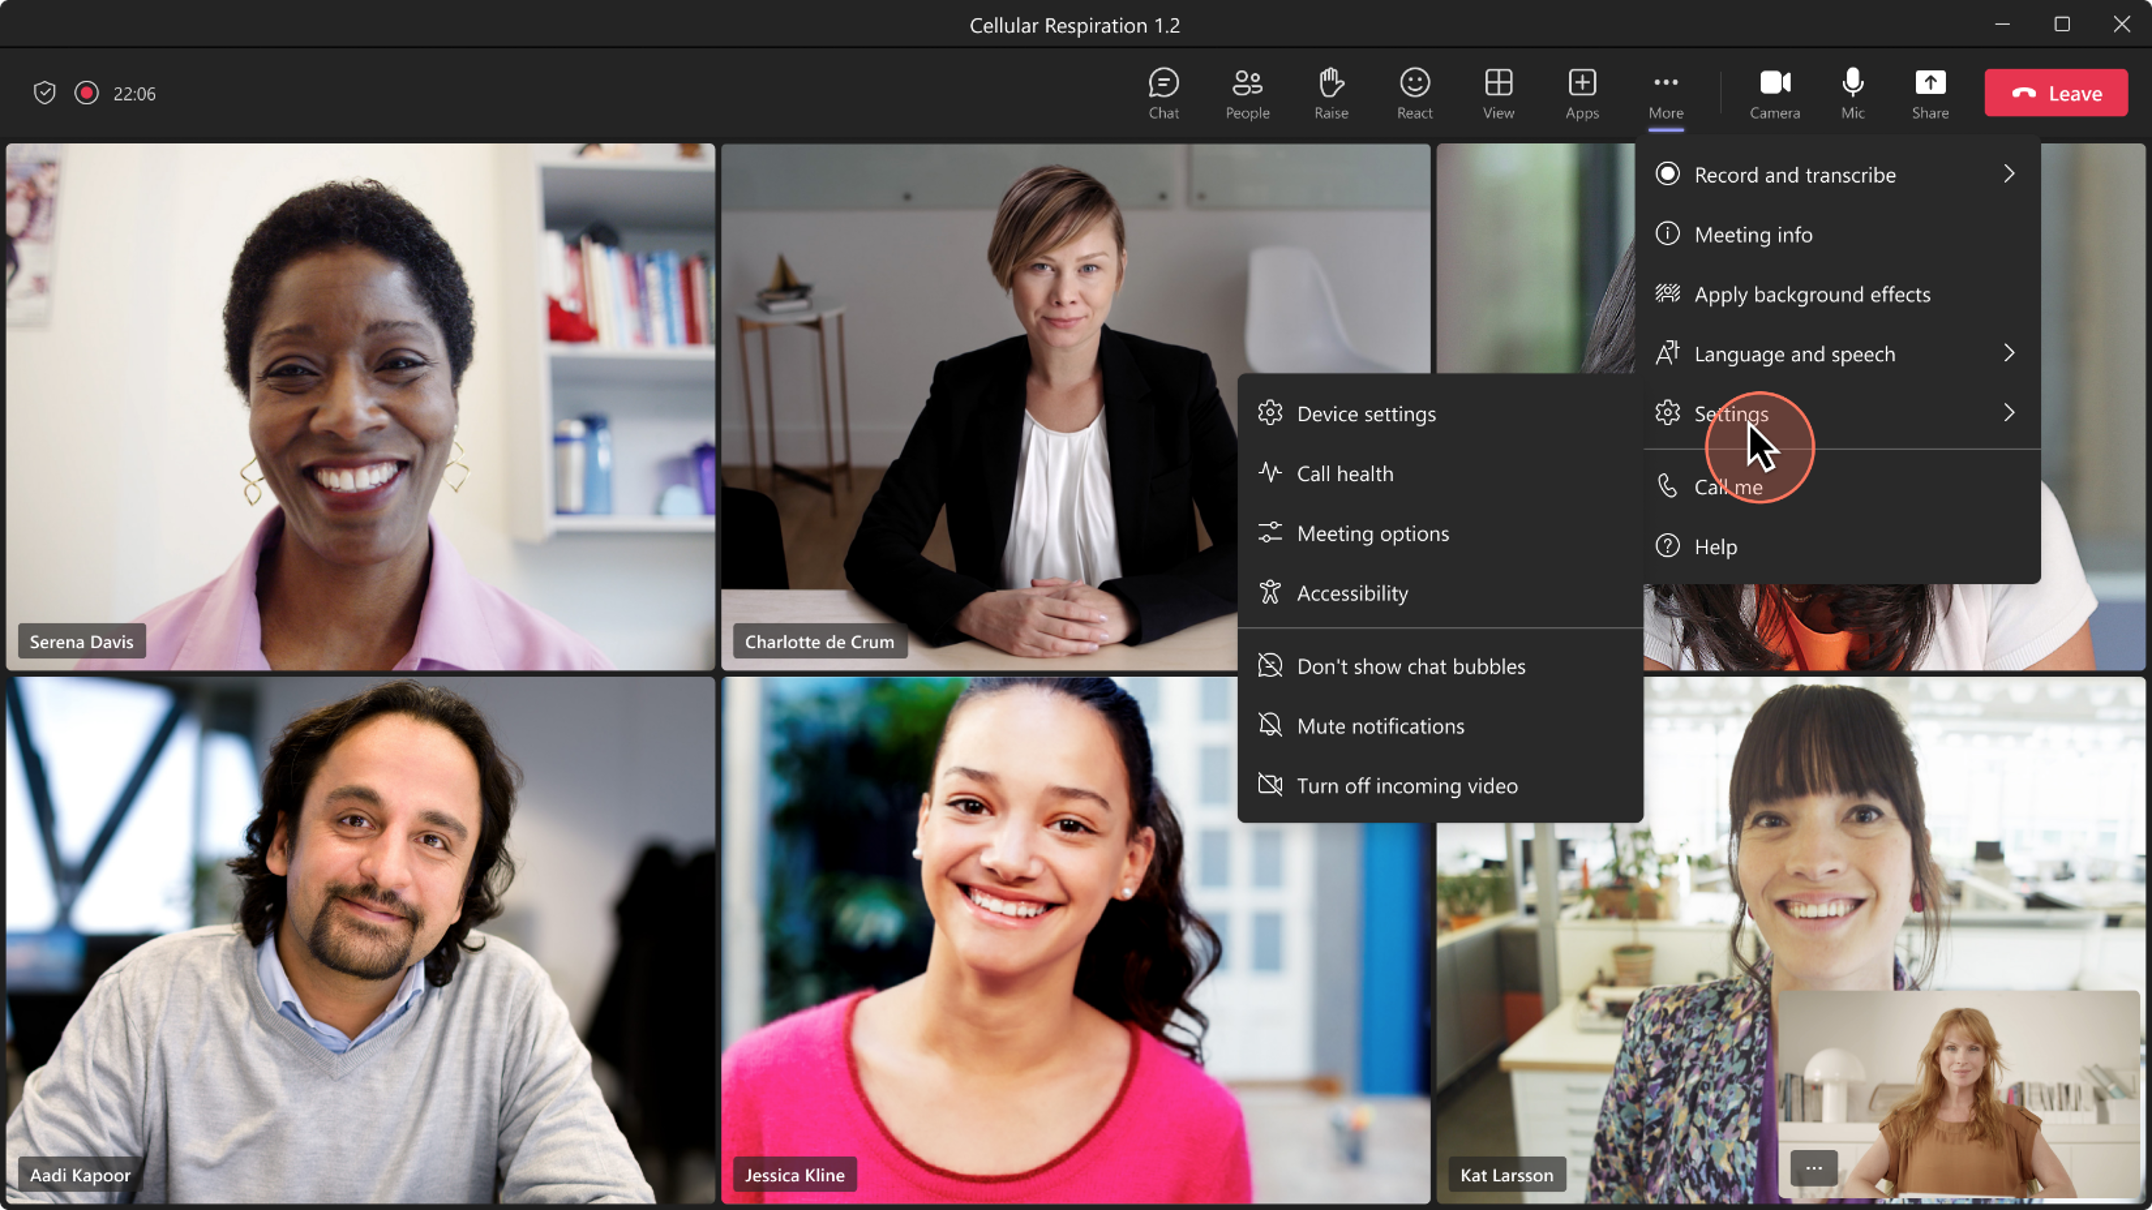This screenshot has height=1210, width=2152.
Task: Toggle Don't show chat bubbles
Action: pyautogui.click(x=1412, y=665)
